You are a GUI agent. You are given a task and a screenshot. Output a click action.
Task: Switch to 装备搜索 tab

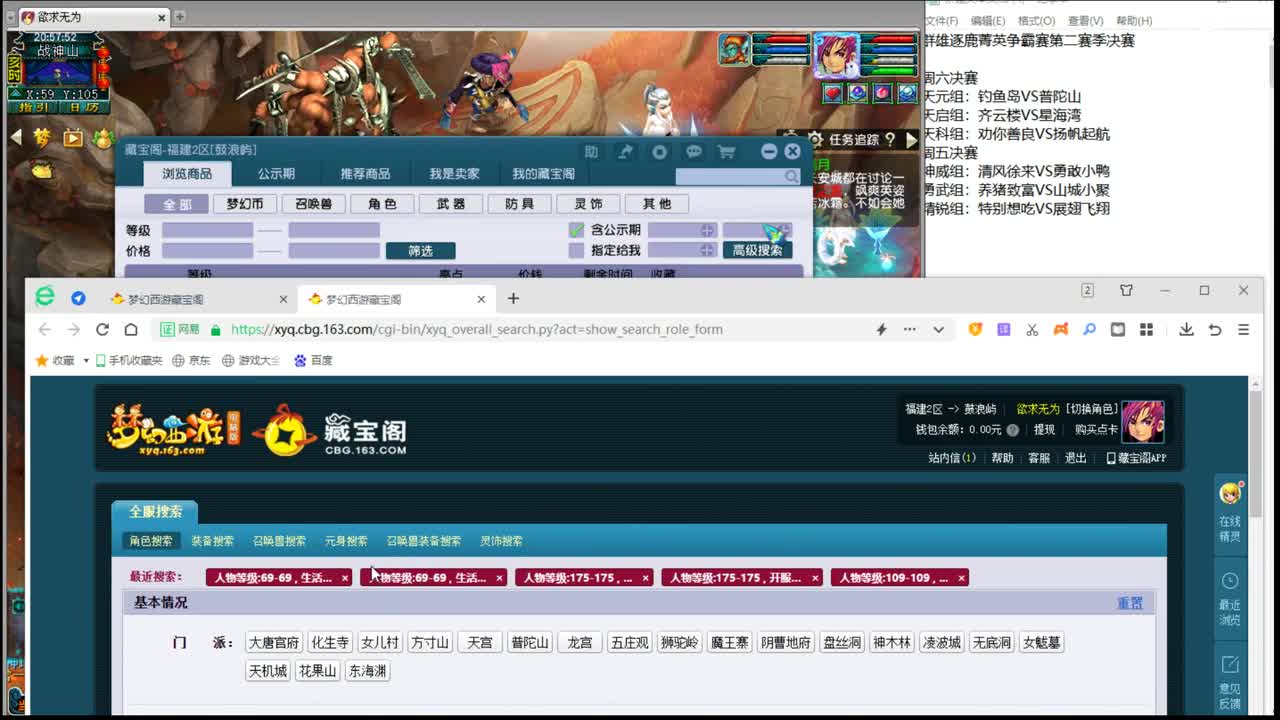212,541
